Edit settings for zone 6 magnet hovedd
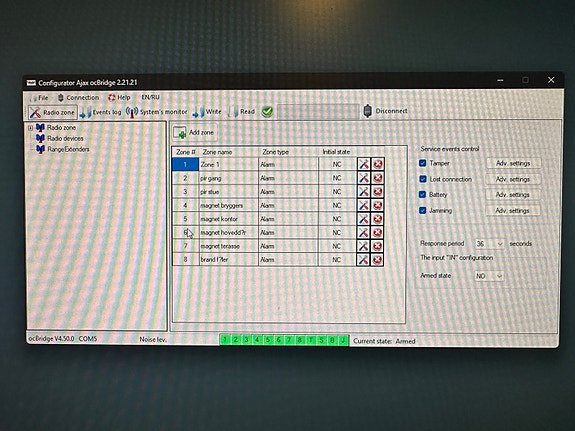575x431 pixels. (x=363, y=232)
